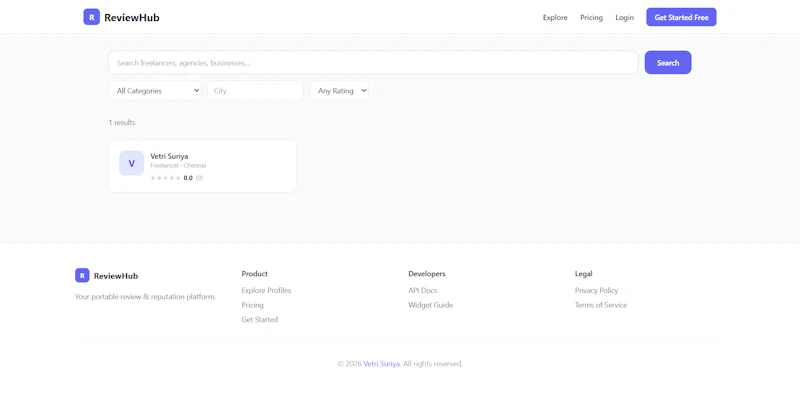The height and width of the screenshot is (393, 800).
Task: Open the API Docs footer link
Action: click(x=422, y=290)
